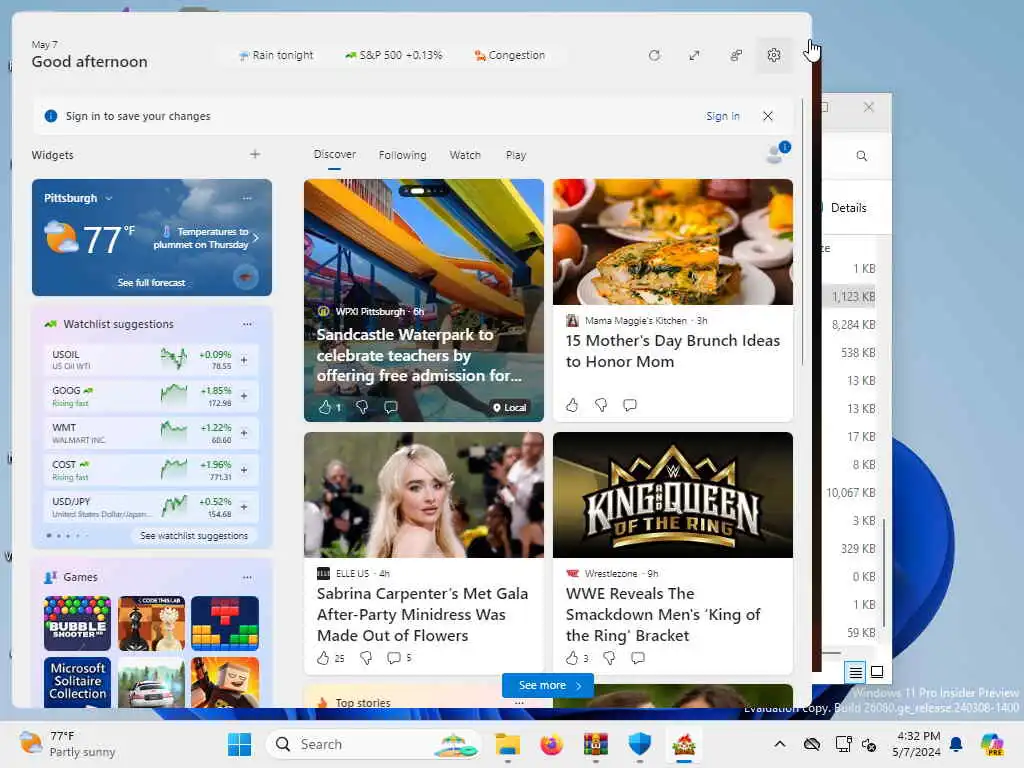Screen dimensions: 1024x768
Task: Click Sign in link
Action: [x=722, y=116]
